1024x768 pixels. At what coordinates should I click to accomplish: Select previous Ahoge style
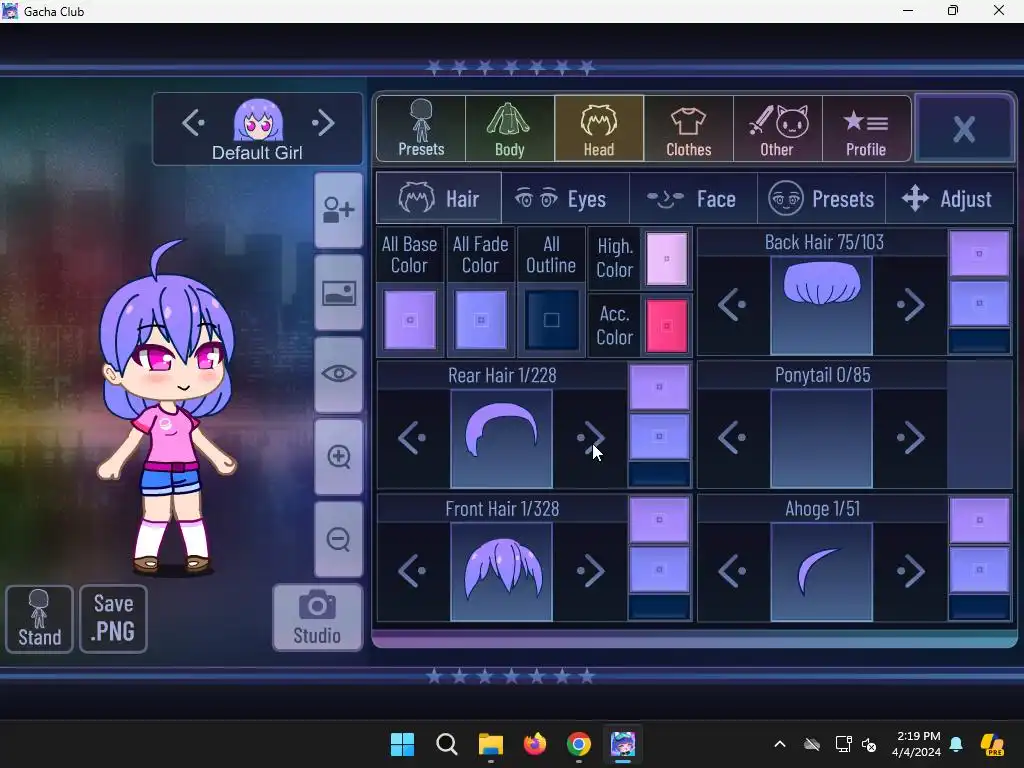click(733, 571)
